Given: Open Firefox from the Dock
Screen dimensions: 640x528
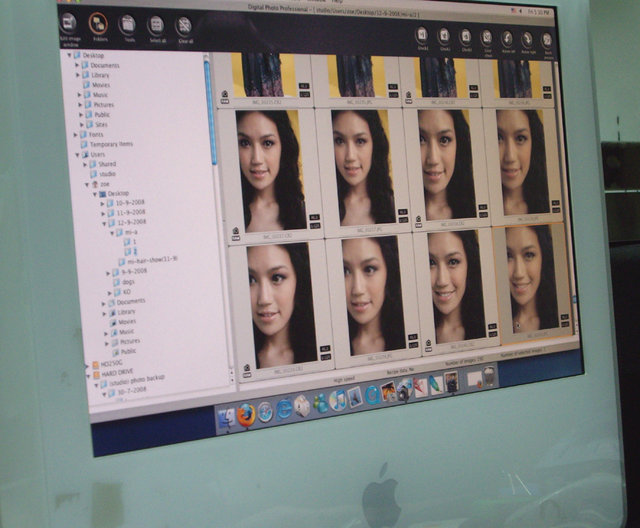Looking at the screenshot, I should tap(247, 415).
